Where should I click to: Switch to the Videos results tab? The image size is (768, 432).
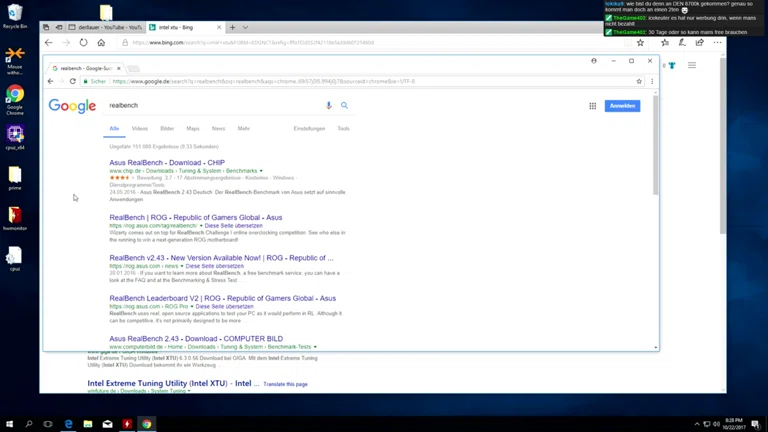[x=140, y=128]
